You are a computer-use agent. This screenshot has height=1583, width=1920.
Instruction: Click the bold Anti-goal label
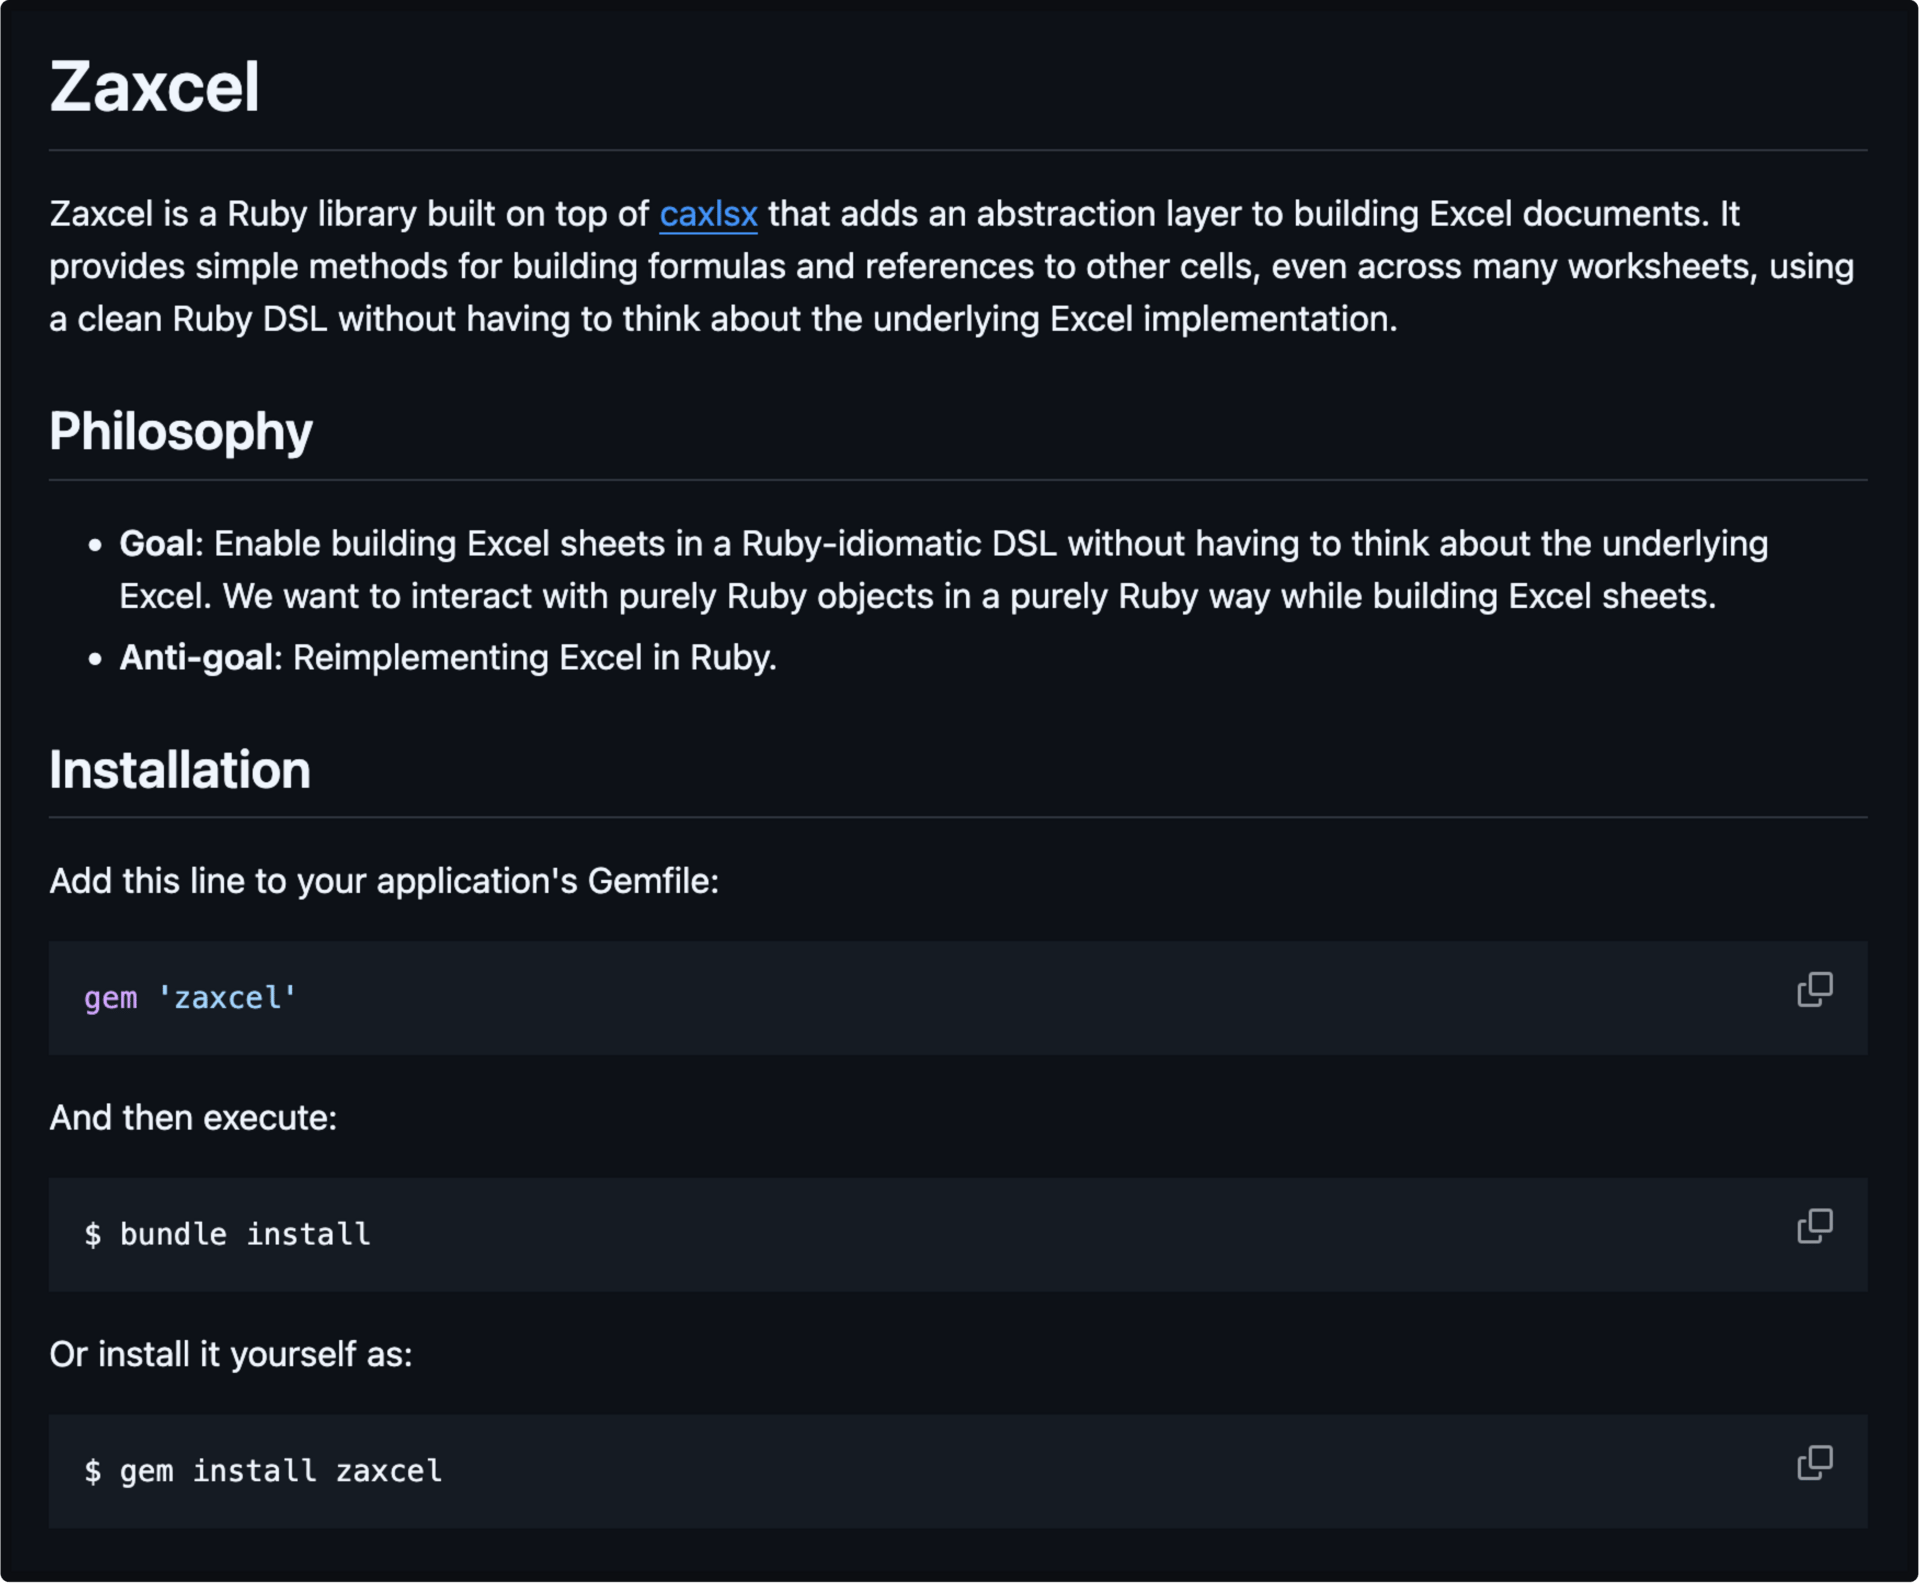[196, 658]
